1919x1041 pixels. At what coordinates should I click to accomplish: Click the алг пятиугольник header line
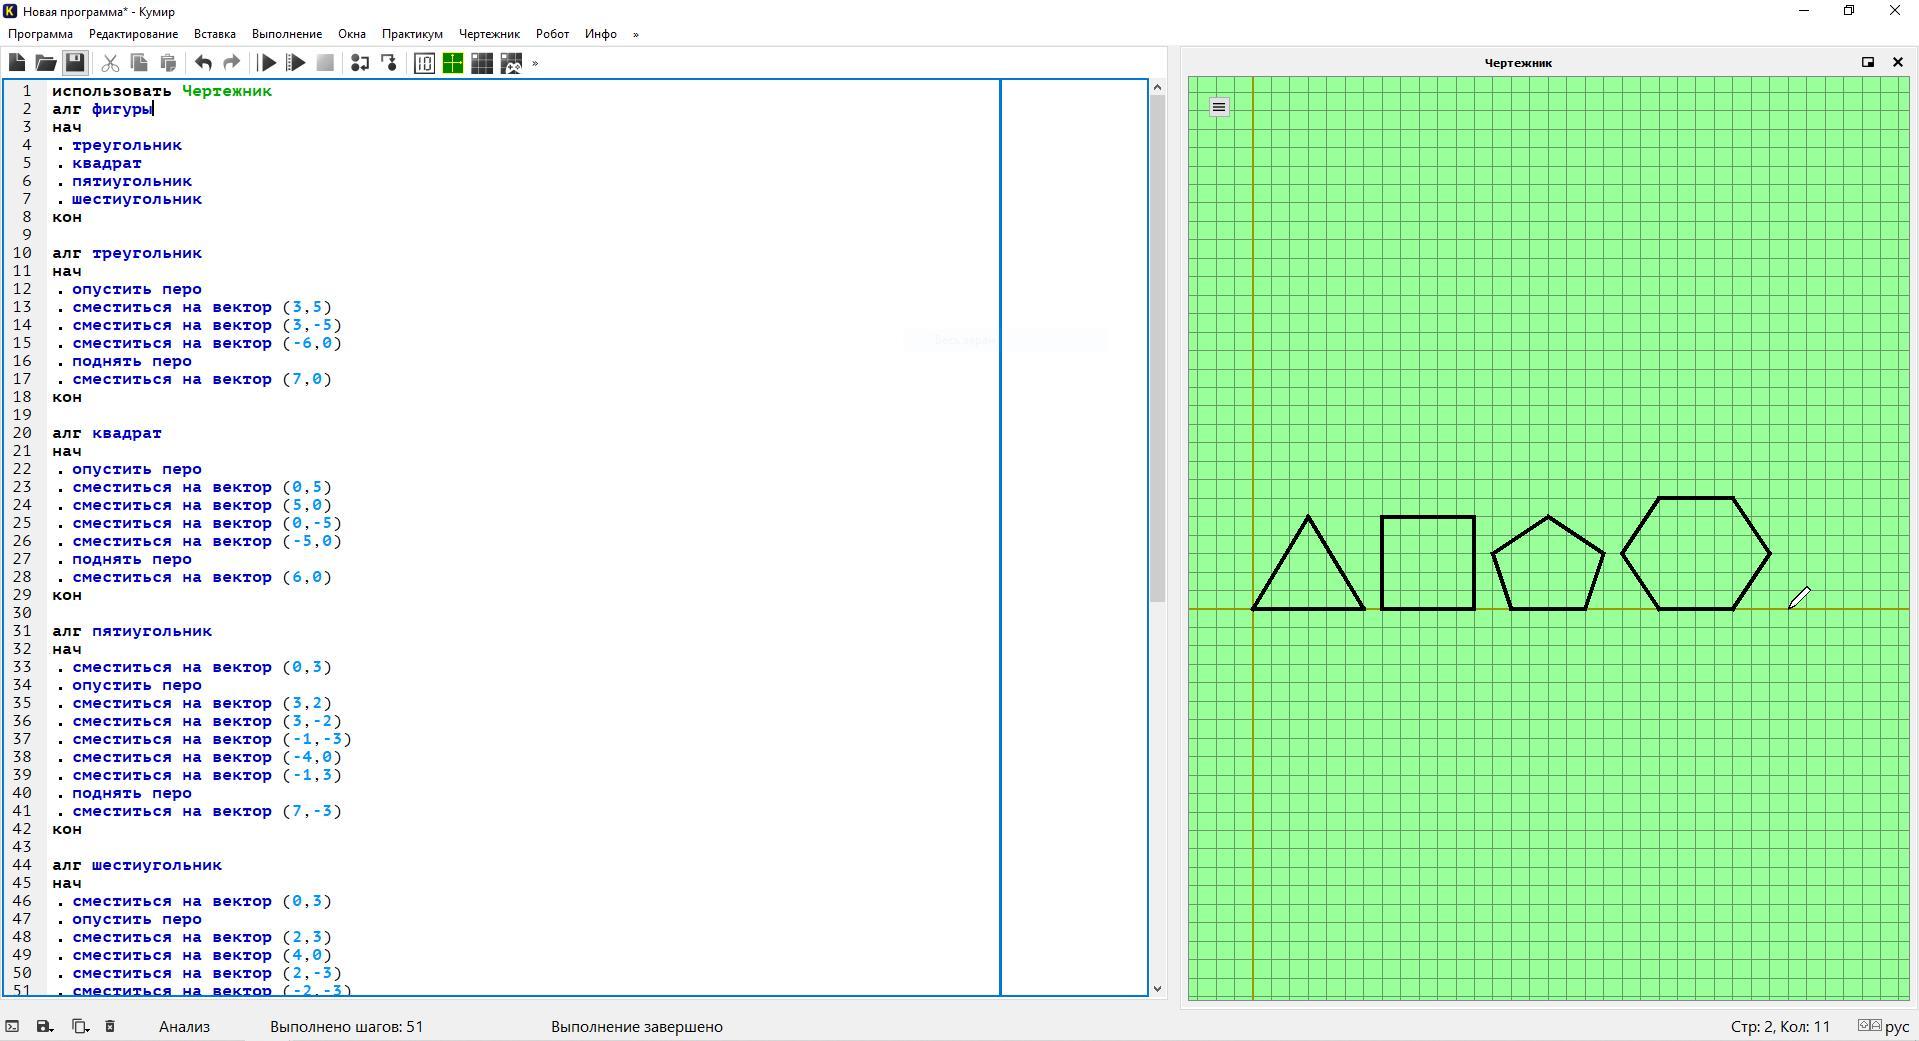(132, 631)
